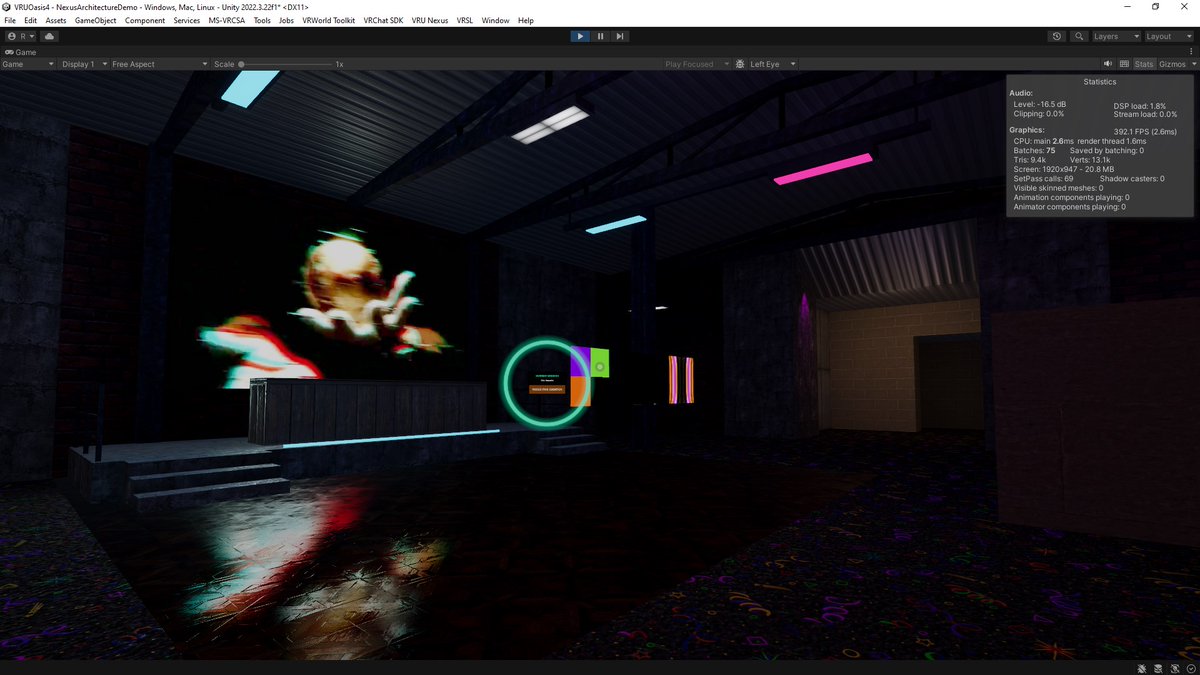This screenshot has width=1200, height=675.
Task: Open the Unity search magnifier
Action: [x=1079, y=36]
